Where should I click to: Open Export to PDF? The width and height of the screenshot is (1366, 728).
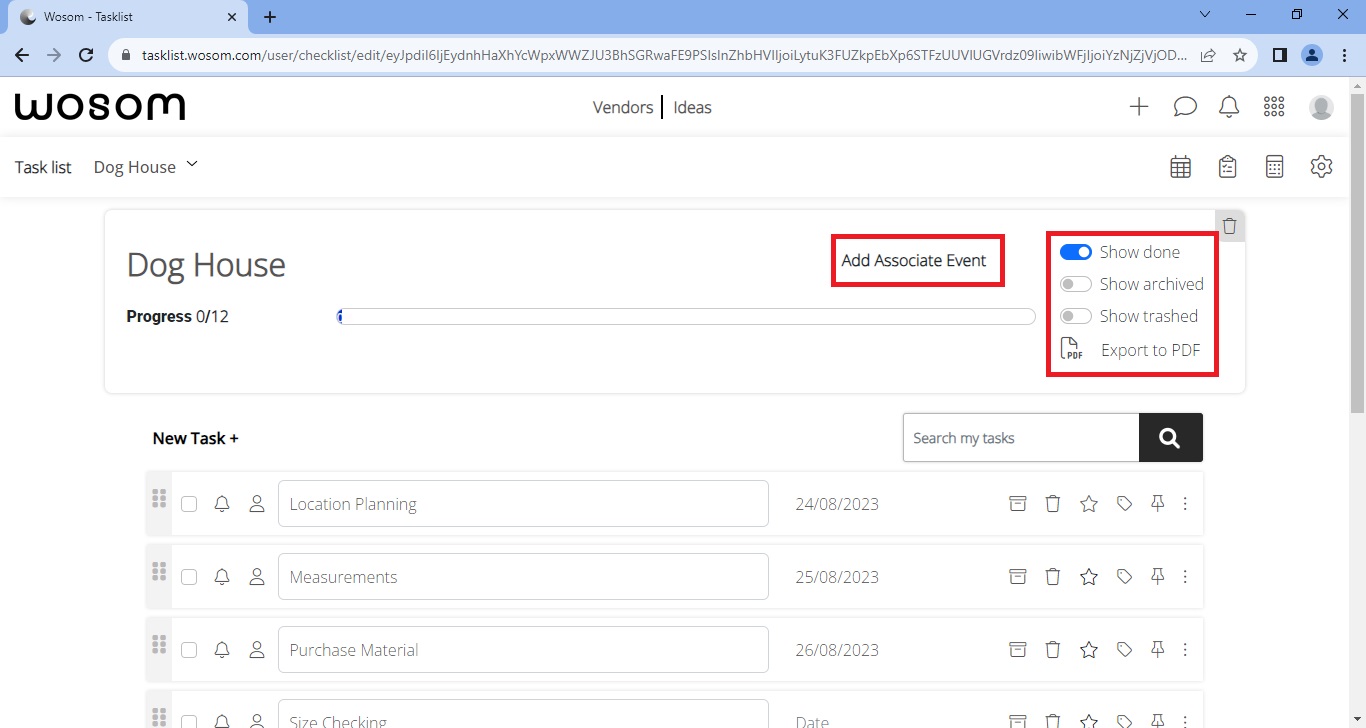click(x=1135, y=349)
